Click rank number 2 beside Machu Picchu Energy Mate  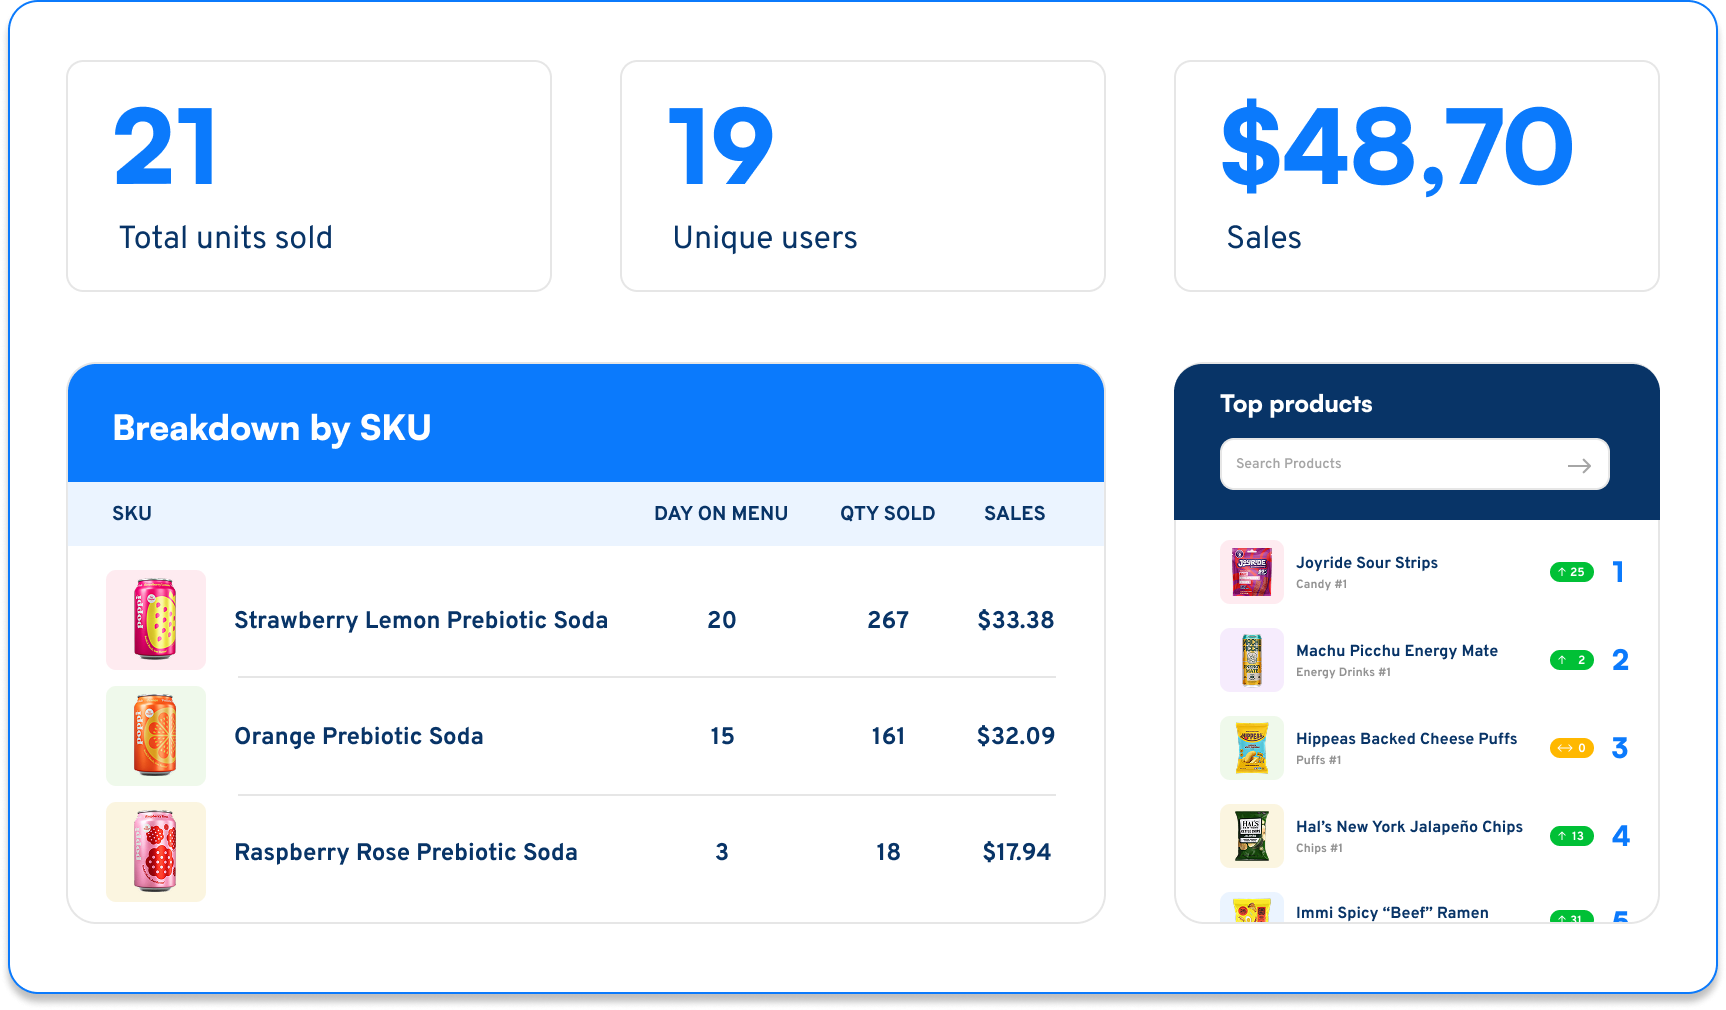tap(1620, 660)
